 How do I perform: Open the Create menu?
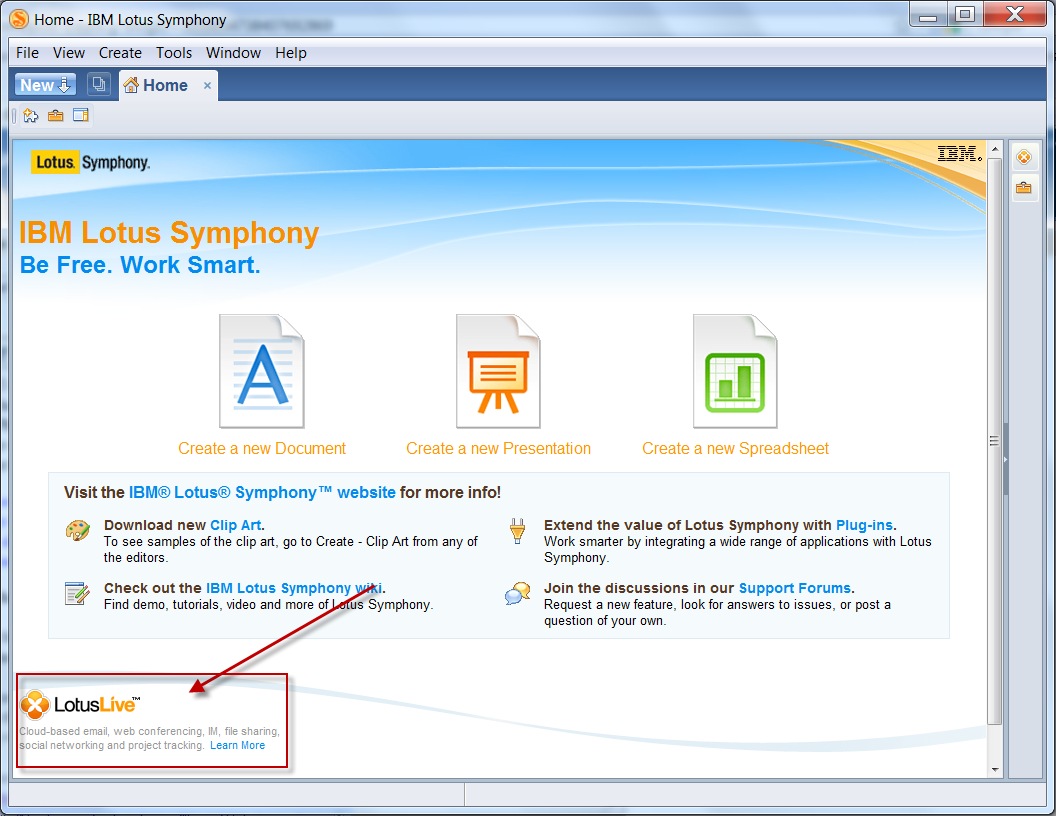120,53
